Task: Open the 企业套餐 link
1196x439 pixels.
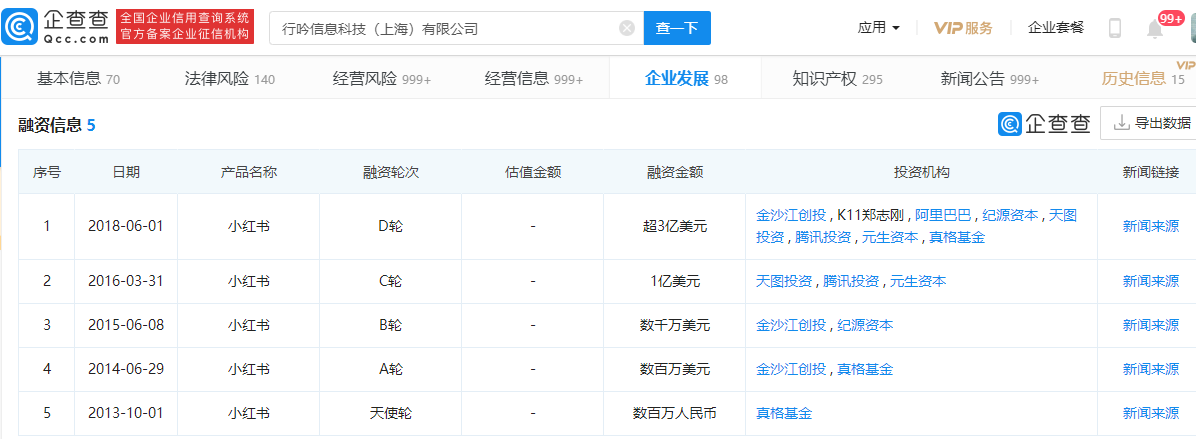Action: pyautogui.click(x=1056, y=28)
